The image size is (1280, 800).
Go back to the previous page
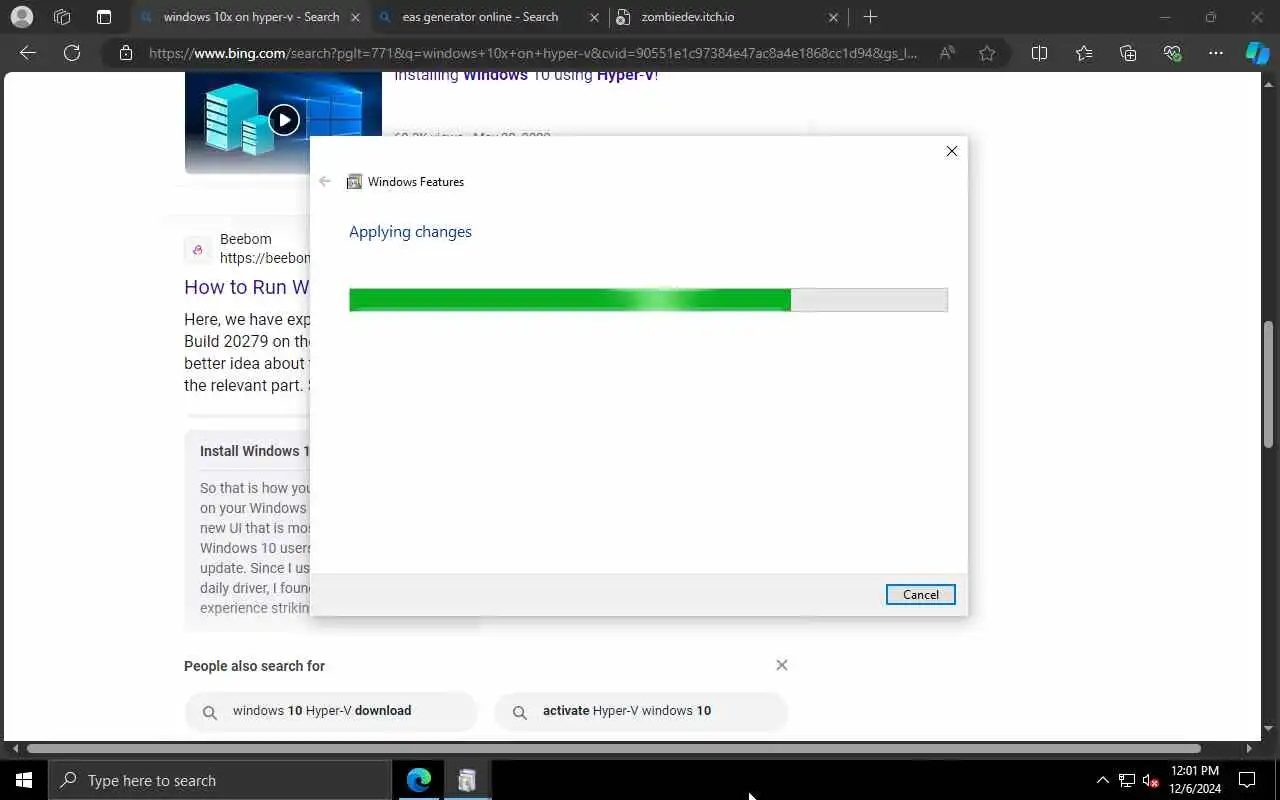tap(28, 53)
